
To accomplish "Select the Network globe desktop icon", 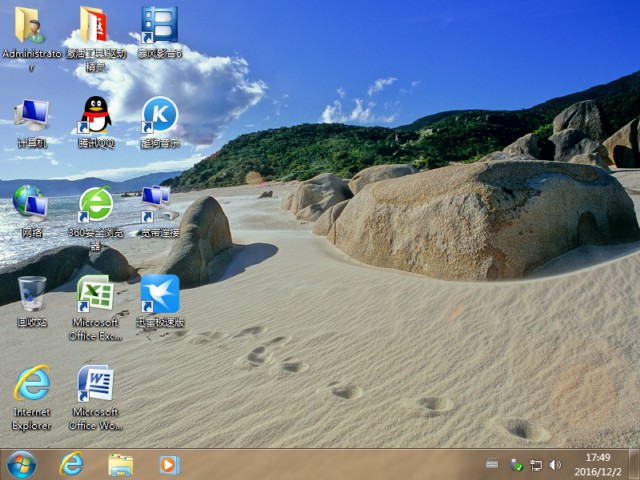I will 31,205.
